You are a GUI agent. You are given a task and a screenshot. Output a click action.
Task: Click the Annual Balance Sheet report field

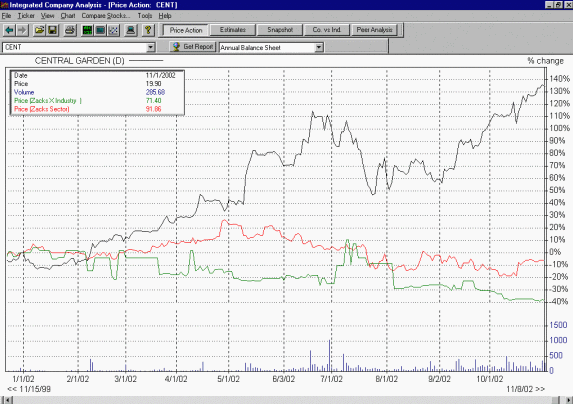[267, 47]
